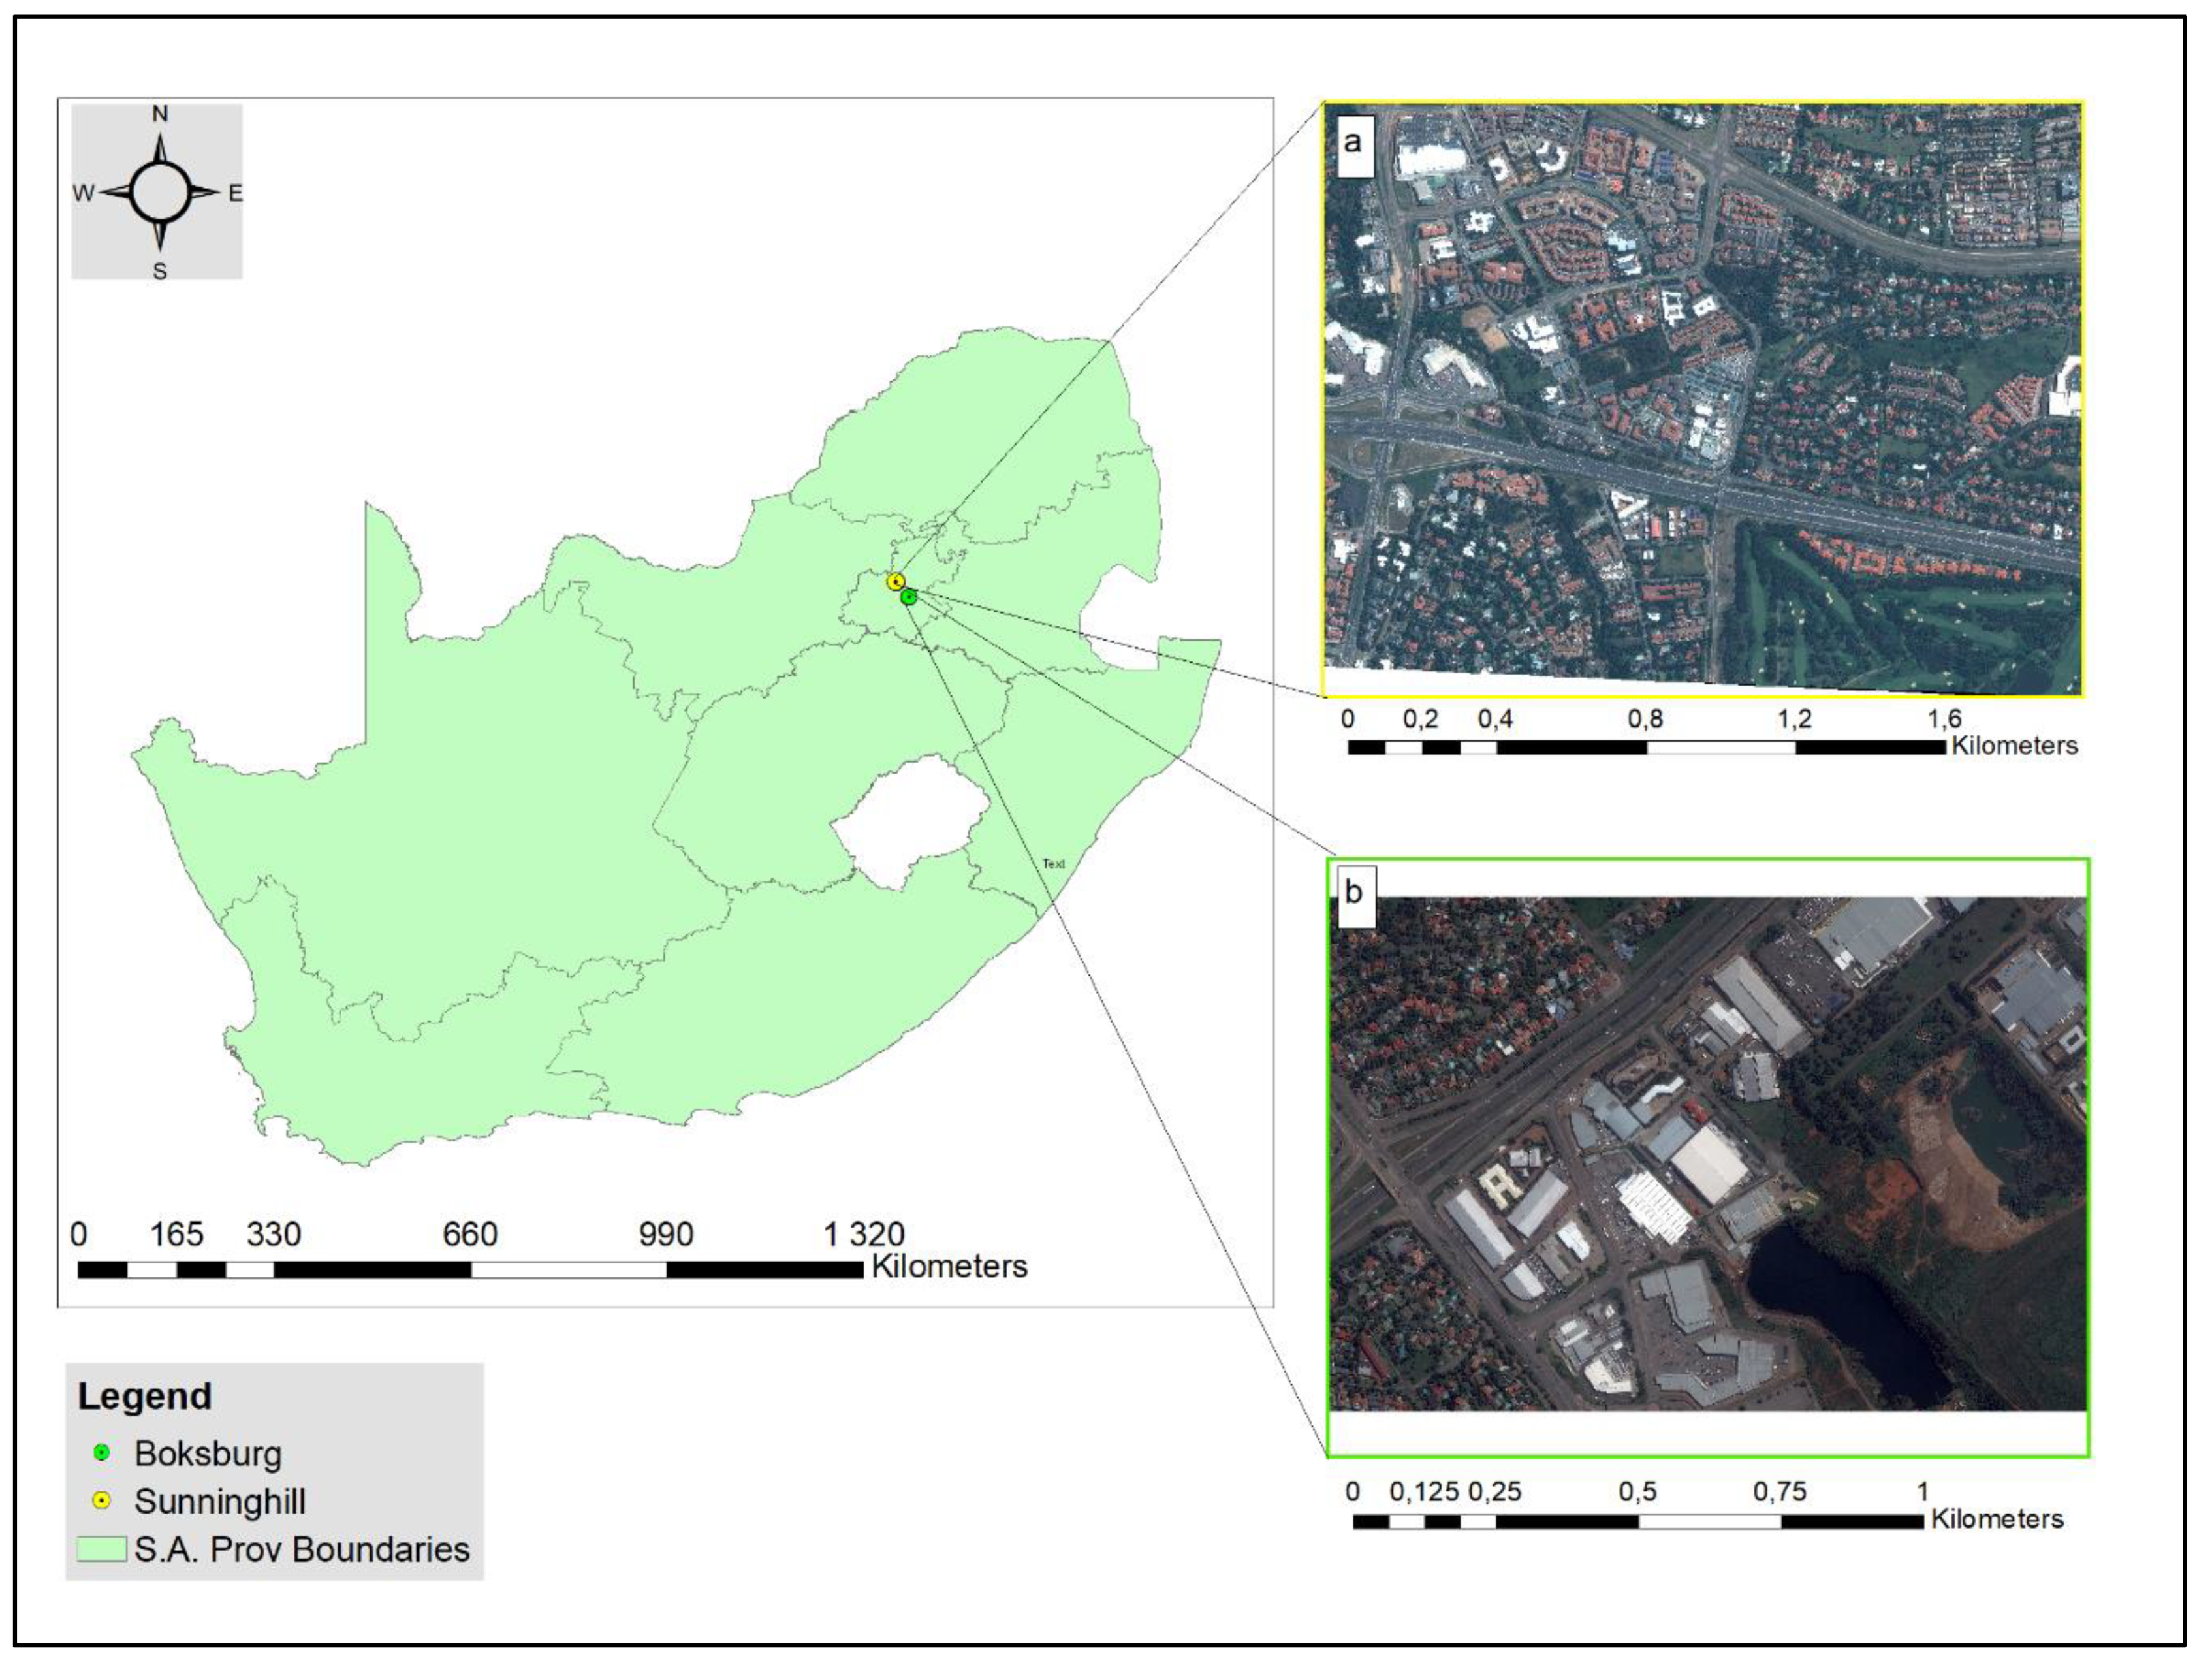
Task: Select the Sunninghill satellite image inset
Action: (1703, 400)
